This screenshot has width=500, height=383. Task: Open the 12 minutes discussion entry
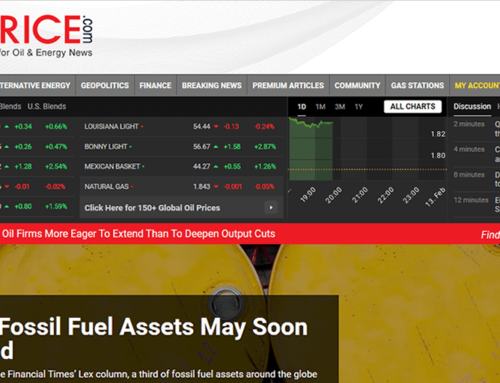coord(476,205)
